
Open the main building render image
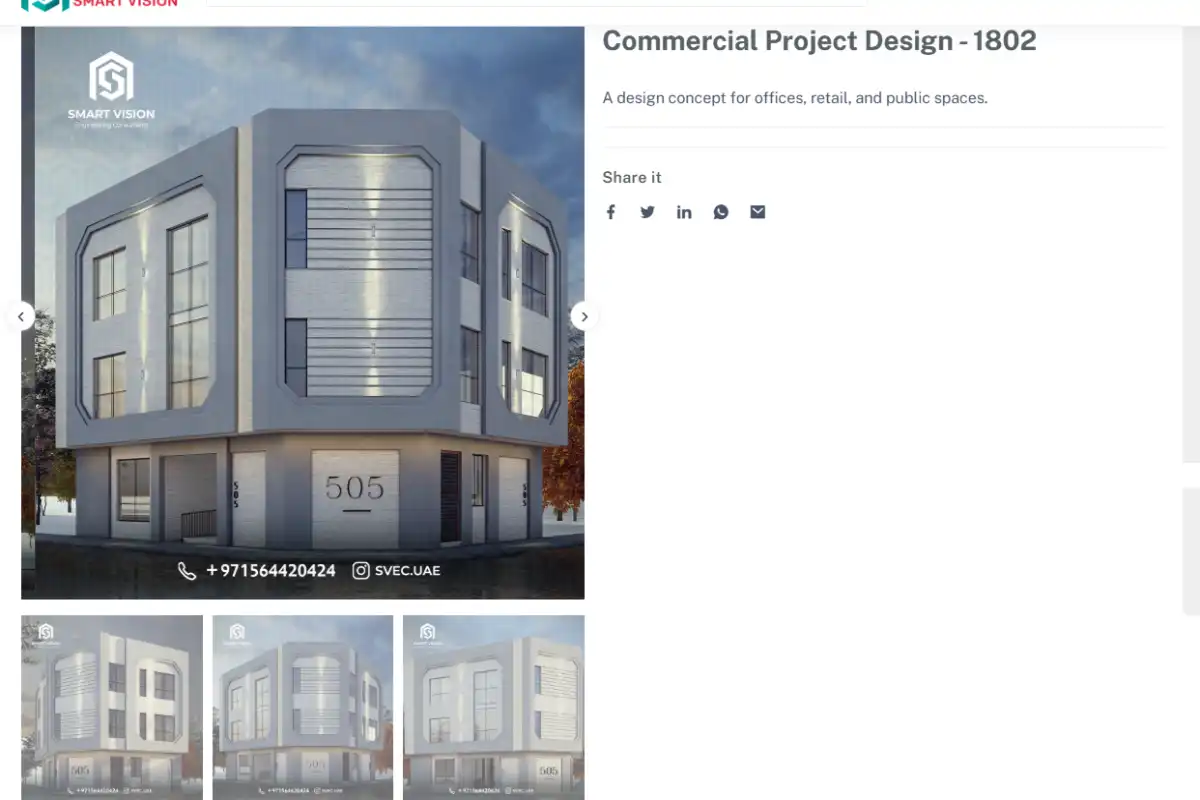point(303,330)
